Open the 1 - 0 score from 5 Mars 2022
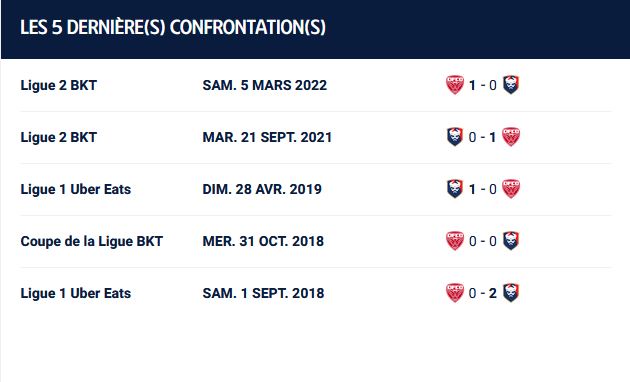 (483, 85)
